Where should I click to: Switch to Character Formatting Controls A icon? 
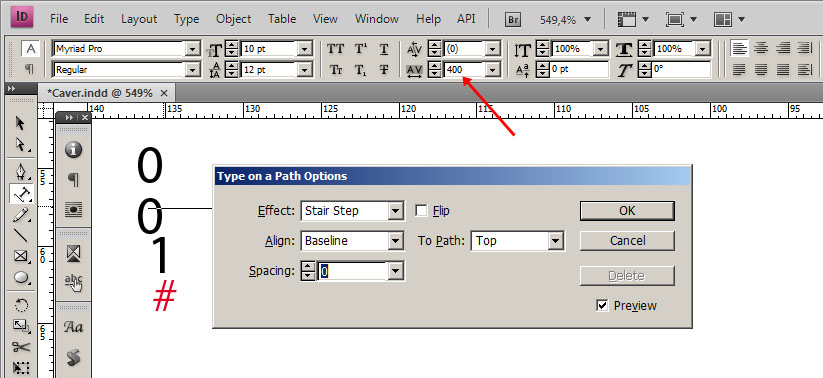[x=30, y=49]
